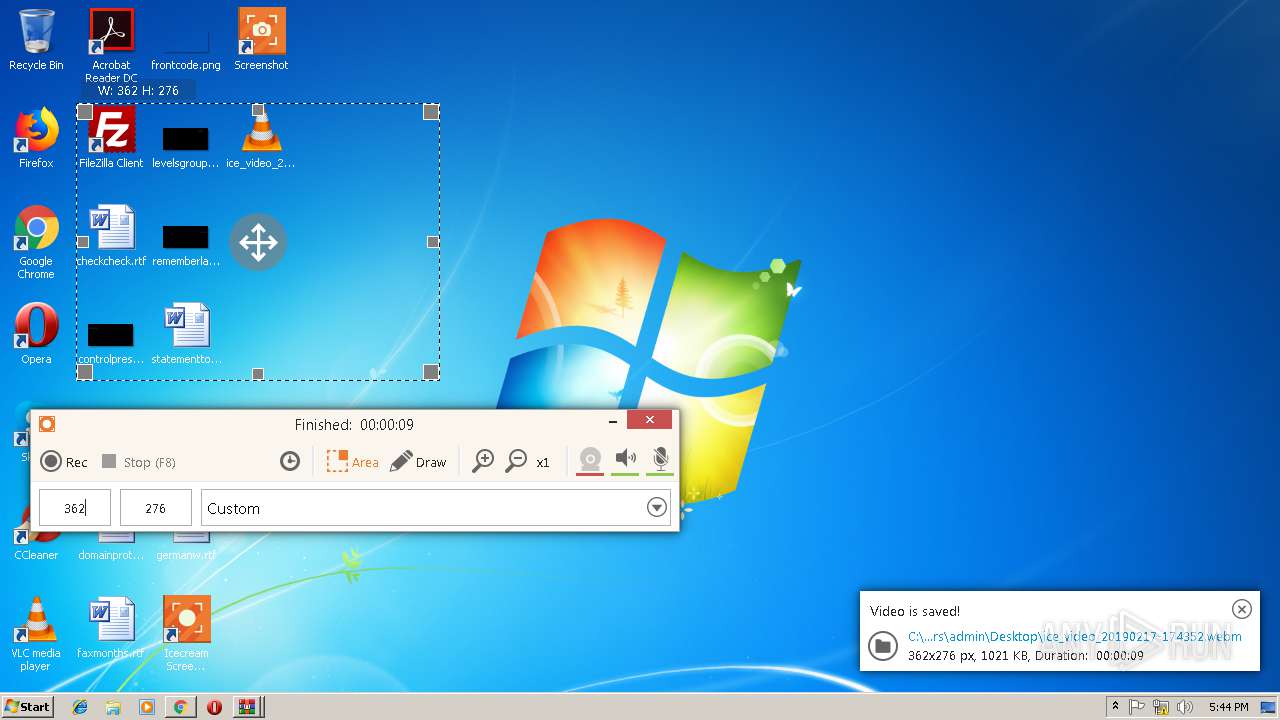
Task: Open FileZilla Client desktop shortcut
Action: click(x=111, y=138)
